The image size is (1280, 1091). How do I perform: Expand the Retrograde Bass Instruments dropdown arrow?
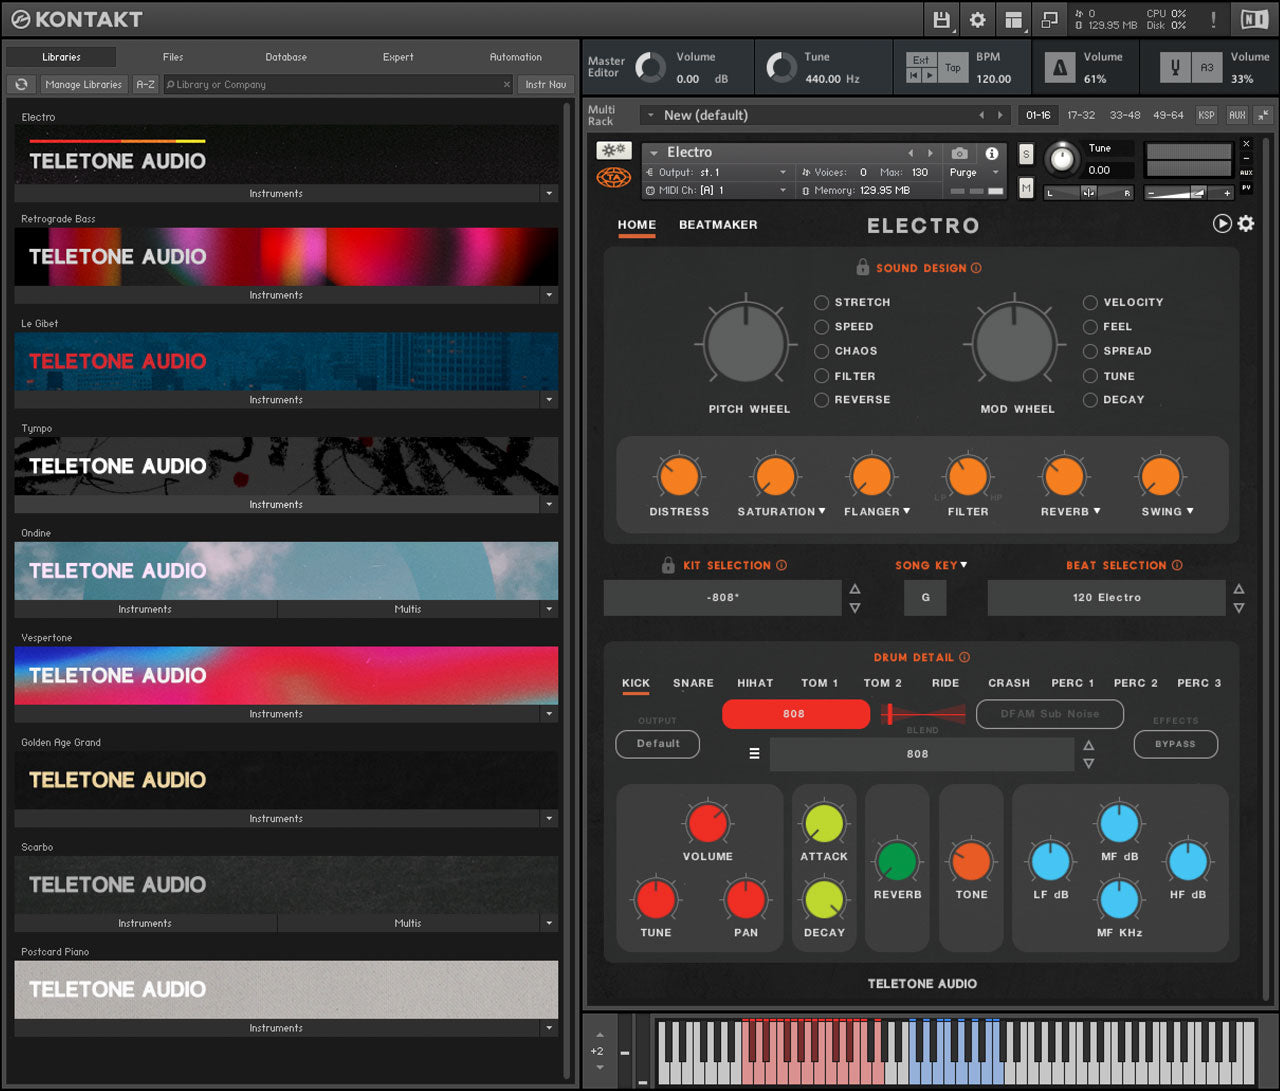(x=549, y=295)
